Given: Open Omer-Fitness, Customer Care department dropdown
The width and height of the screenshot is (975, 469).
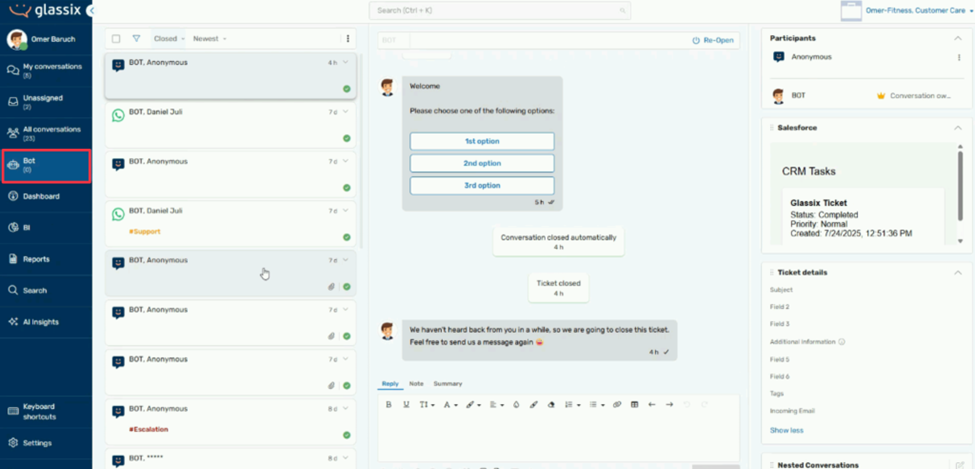Looking at the screenshot, I should (x=919, y=11).
